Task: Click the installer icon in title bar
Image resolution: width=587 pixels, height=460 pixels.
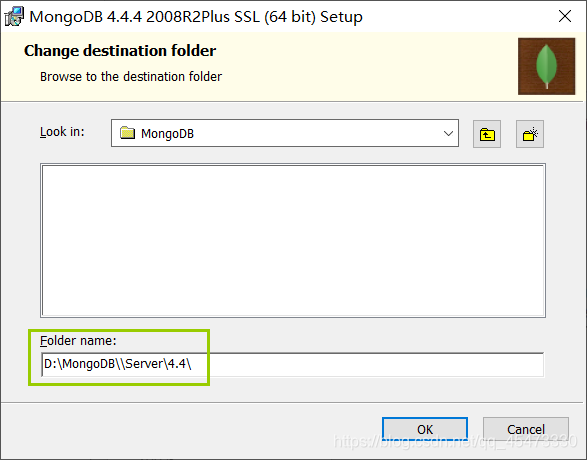Action: tap(14, 16)
